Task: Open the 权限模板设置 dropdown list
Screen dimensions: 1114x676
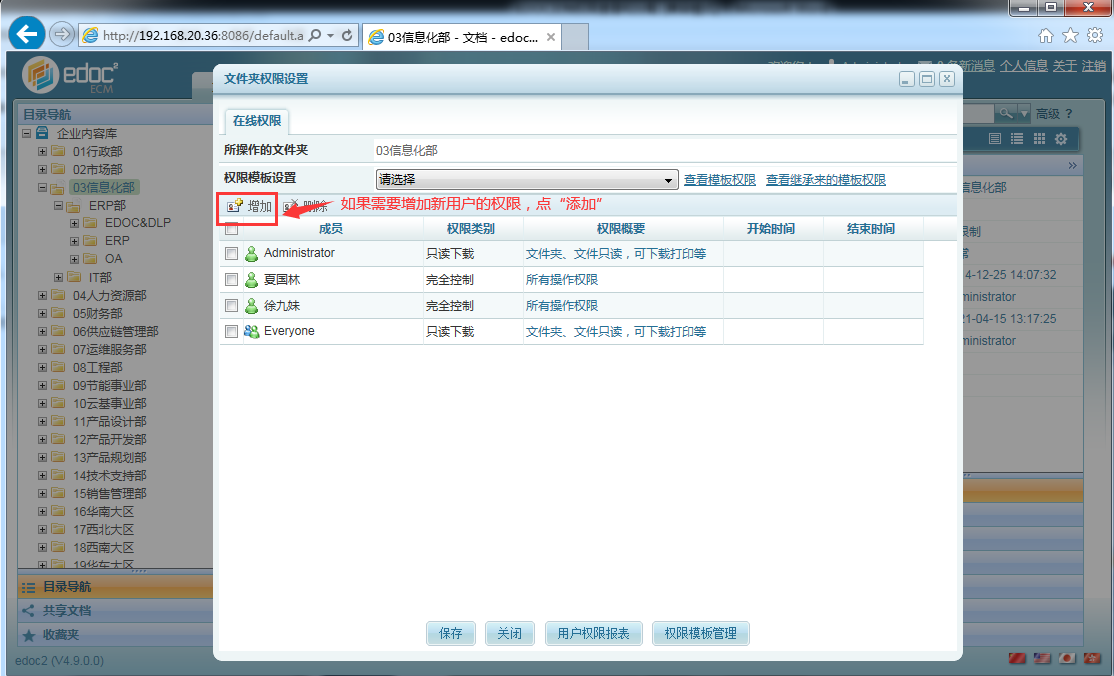Action: coord(526,180)
